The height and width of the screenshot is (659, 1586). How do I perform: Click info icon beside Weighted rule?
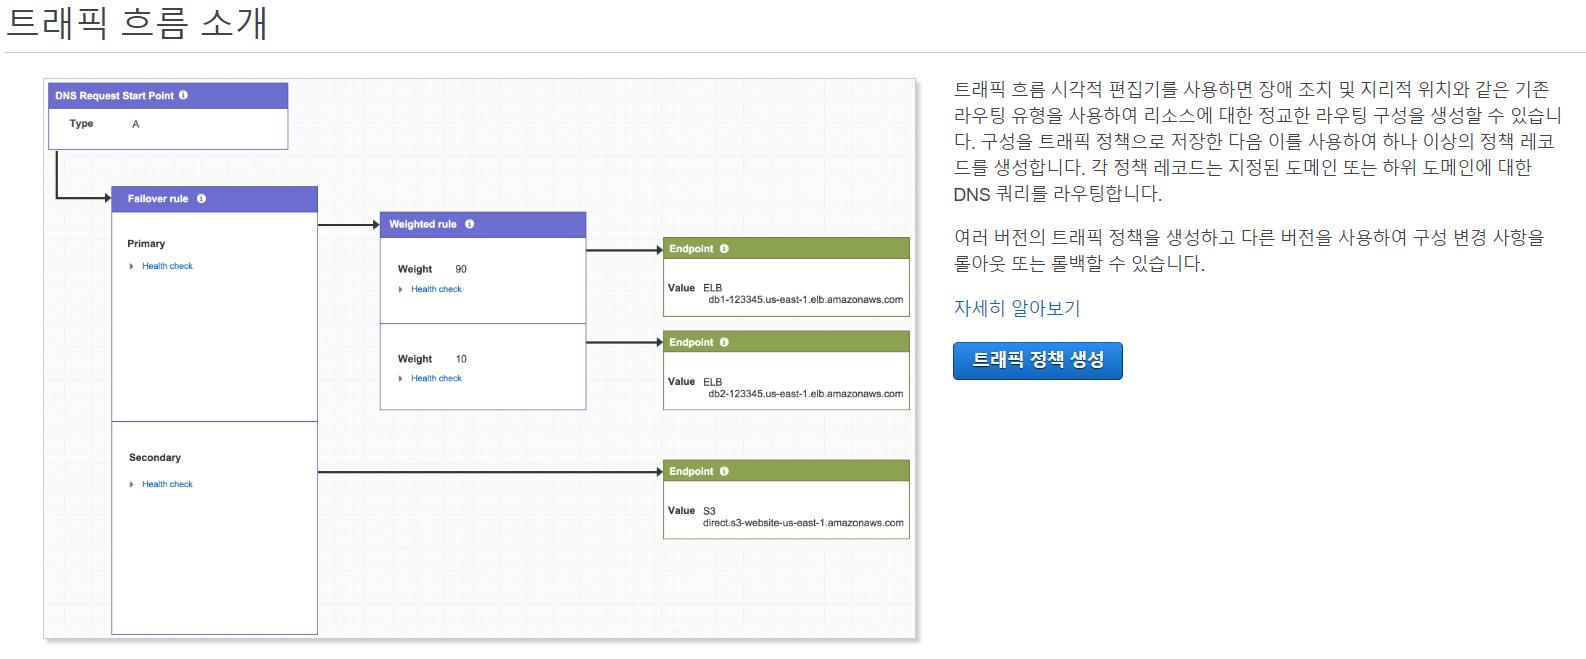tap(470, 224)
